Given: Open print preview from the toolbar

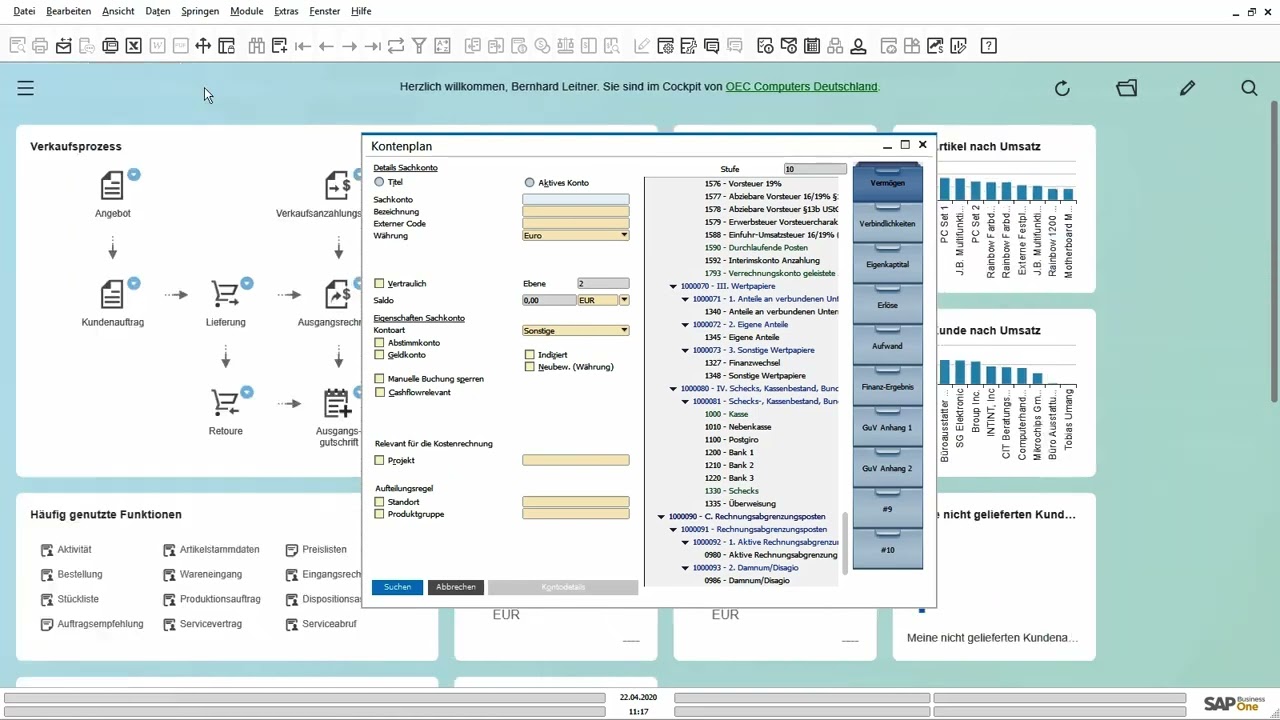Looking at the screenshot, I should (x=18, y=46).
